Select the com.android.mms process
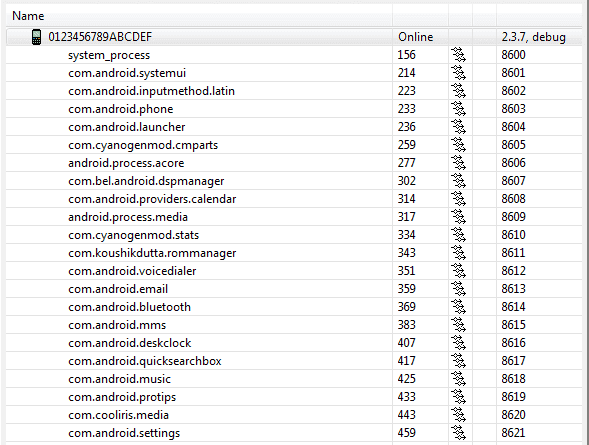The height and width of the screenshot is (445, 589). point(117,325)
